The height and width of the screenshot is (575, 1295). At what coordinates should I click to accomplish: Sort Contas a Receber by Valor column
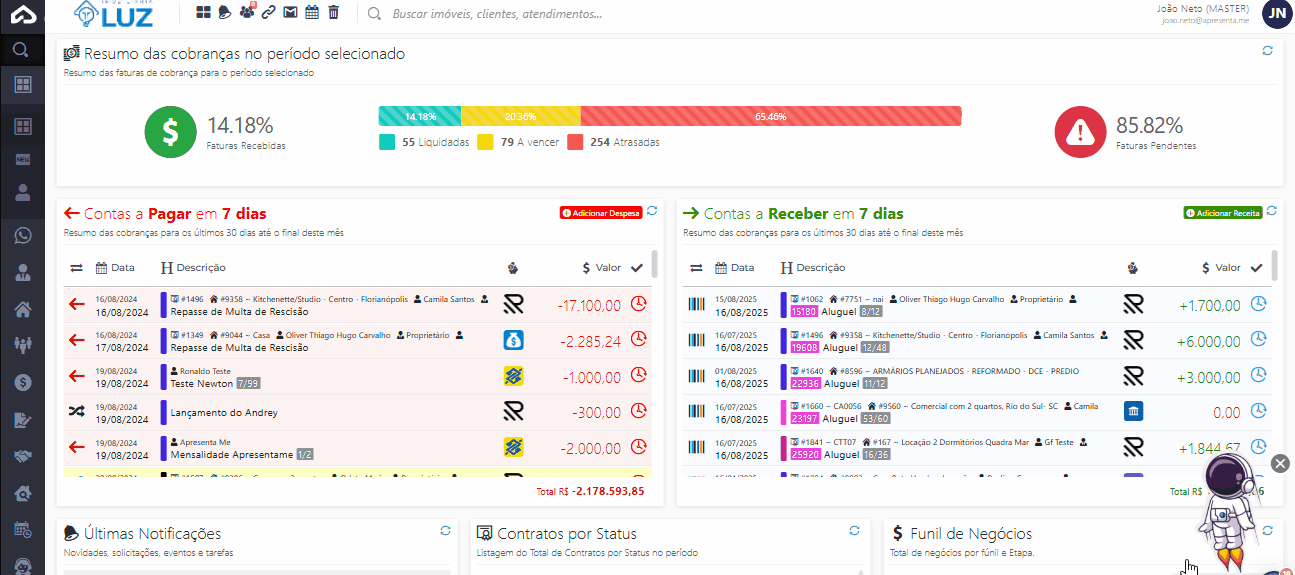coord(1220,268)
